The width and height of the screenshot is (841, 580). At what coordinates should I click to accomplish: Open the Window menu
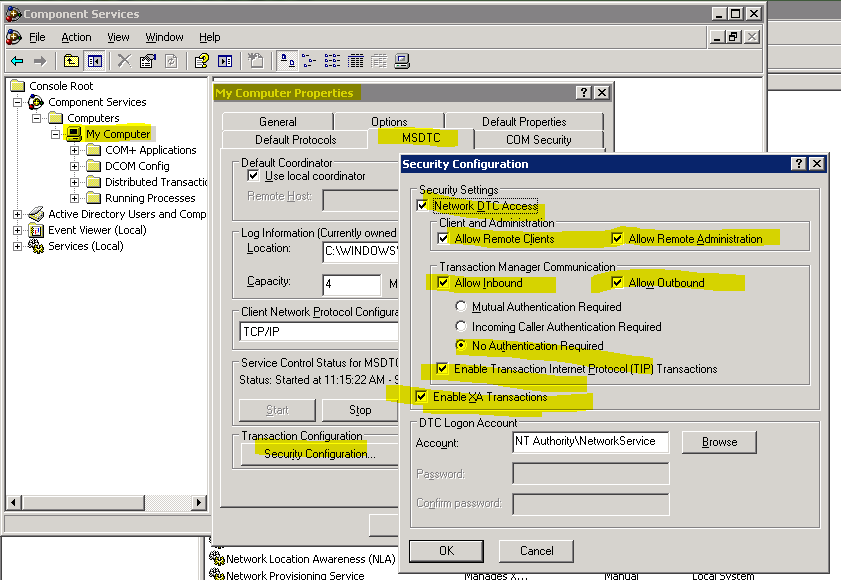pyautogui.click(x=164, y=37)
